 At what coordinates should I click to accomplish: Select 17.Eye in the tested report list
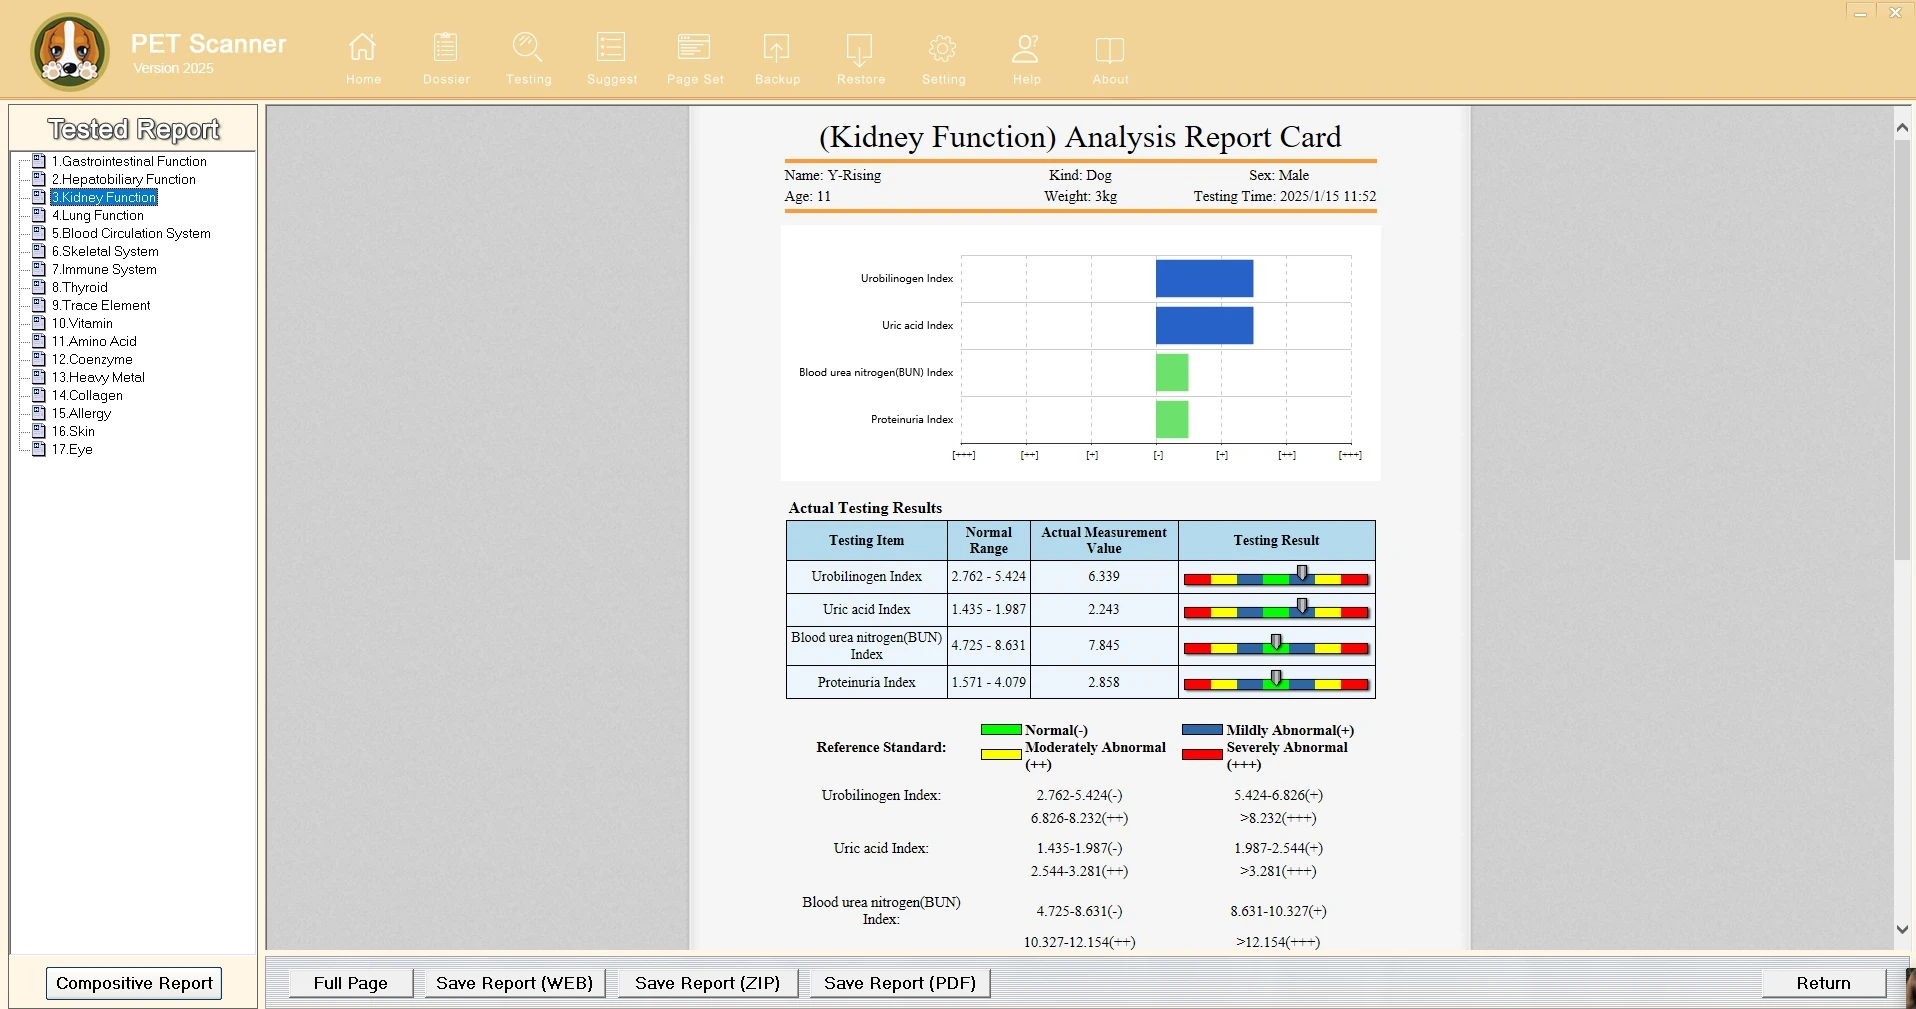coord(72,449)
